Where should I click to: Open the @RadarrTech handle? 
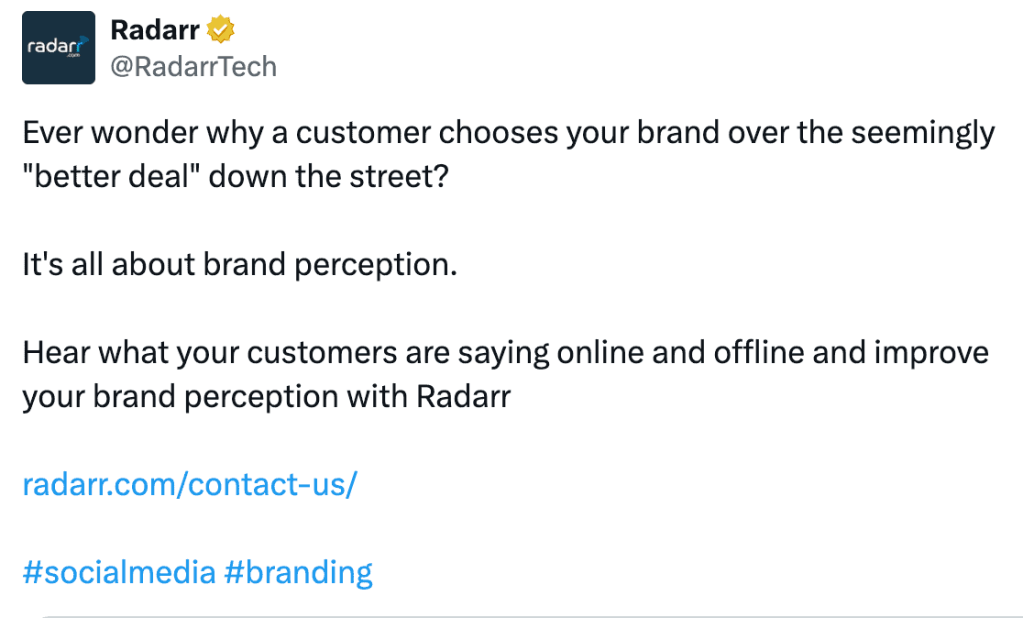tap(193, 66)
